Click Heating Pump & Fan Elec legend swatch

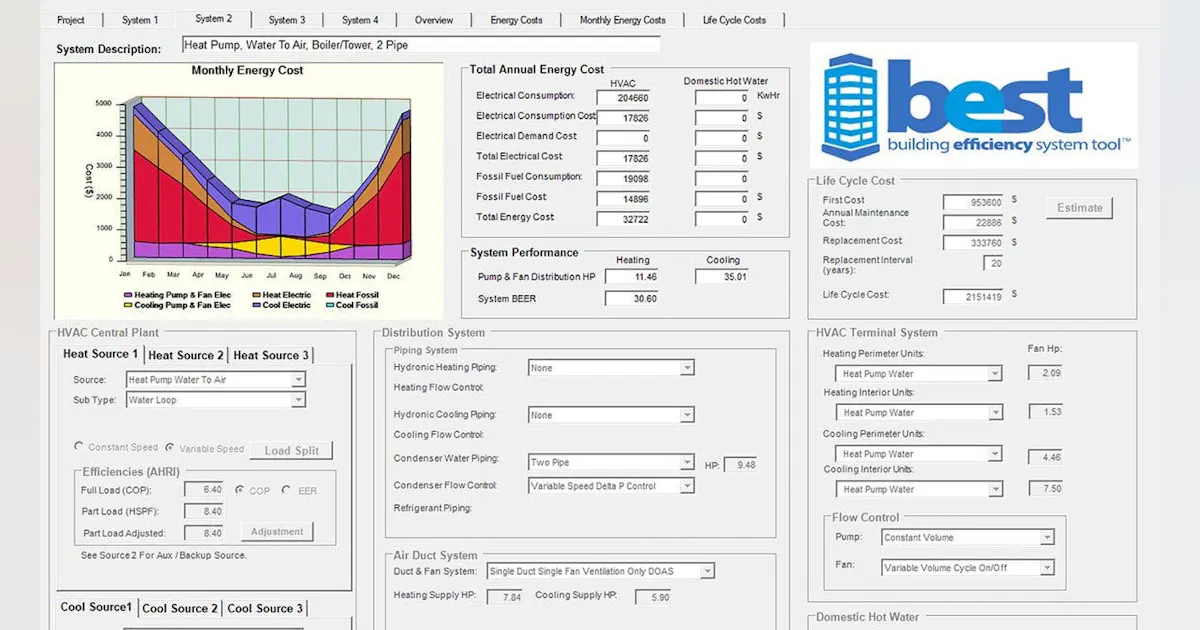(127, 296)
